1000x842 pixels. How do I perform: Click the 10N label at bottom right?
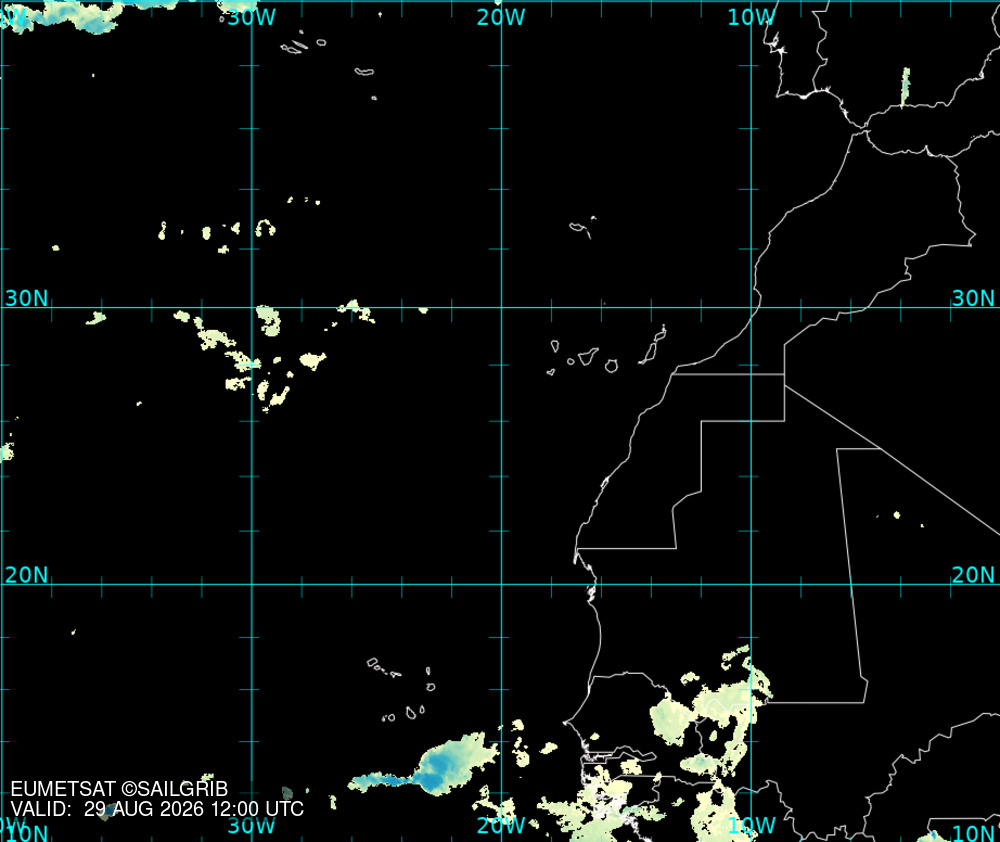click(x=973, y=832)
